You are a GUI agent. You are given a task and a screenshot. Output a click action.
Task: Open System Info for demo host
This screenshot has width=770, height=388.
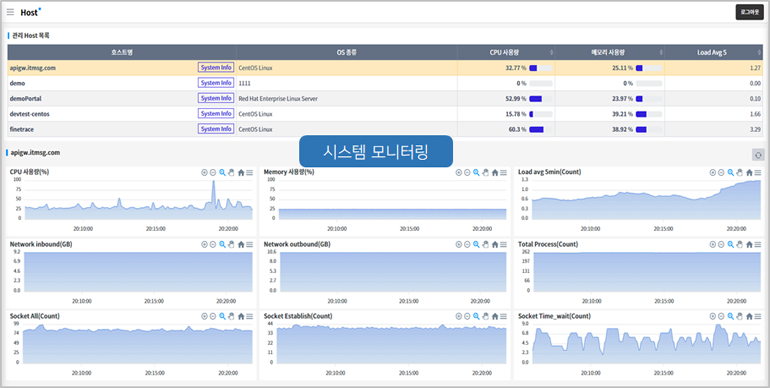pos(216,83)
